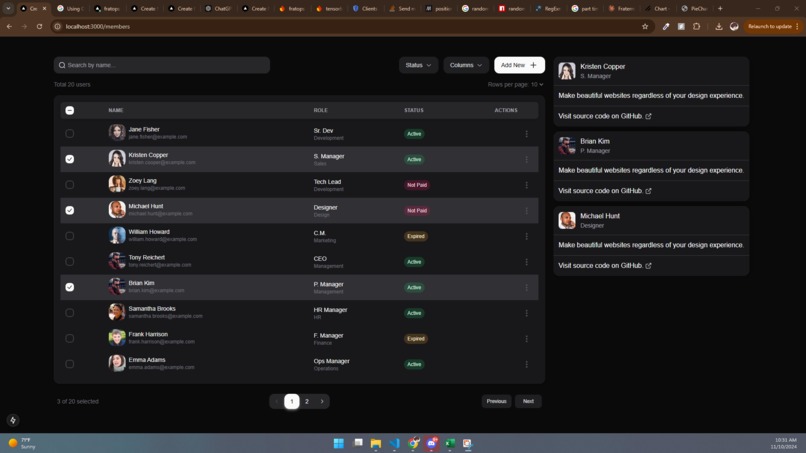Check the Jane Fisher row checkbox

tap(69, 134)
